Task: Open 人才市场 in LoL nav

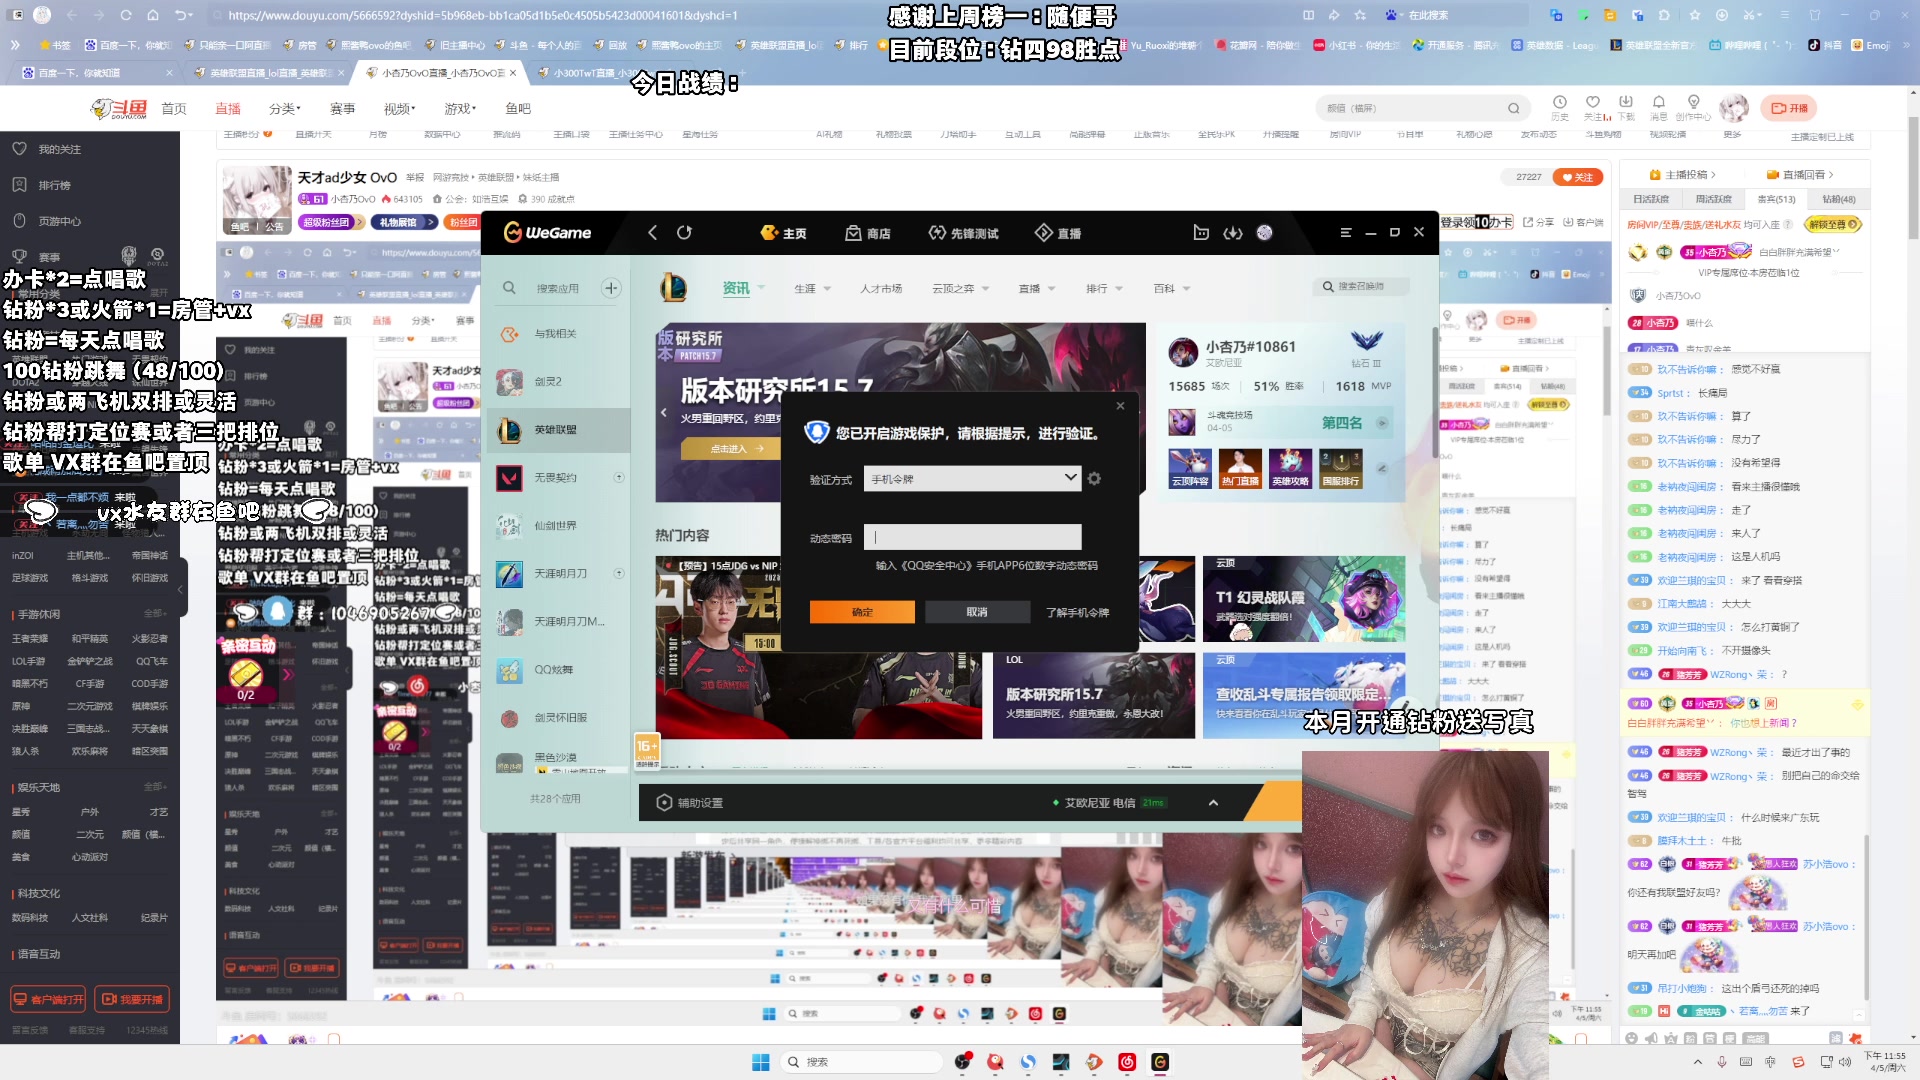Action: [881, 289]
